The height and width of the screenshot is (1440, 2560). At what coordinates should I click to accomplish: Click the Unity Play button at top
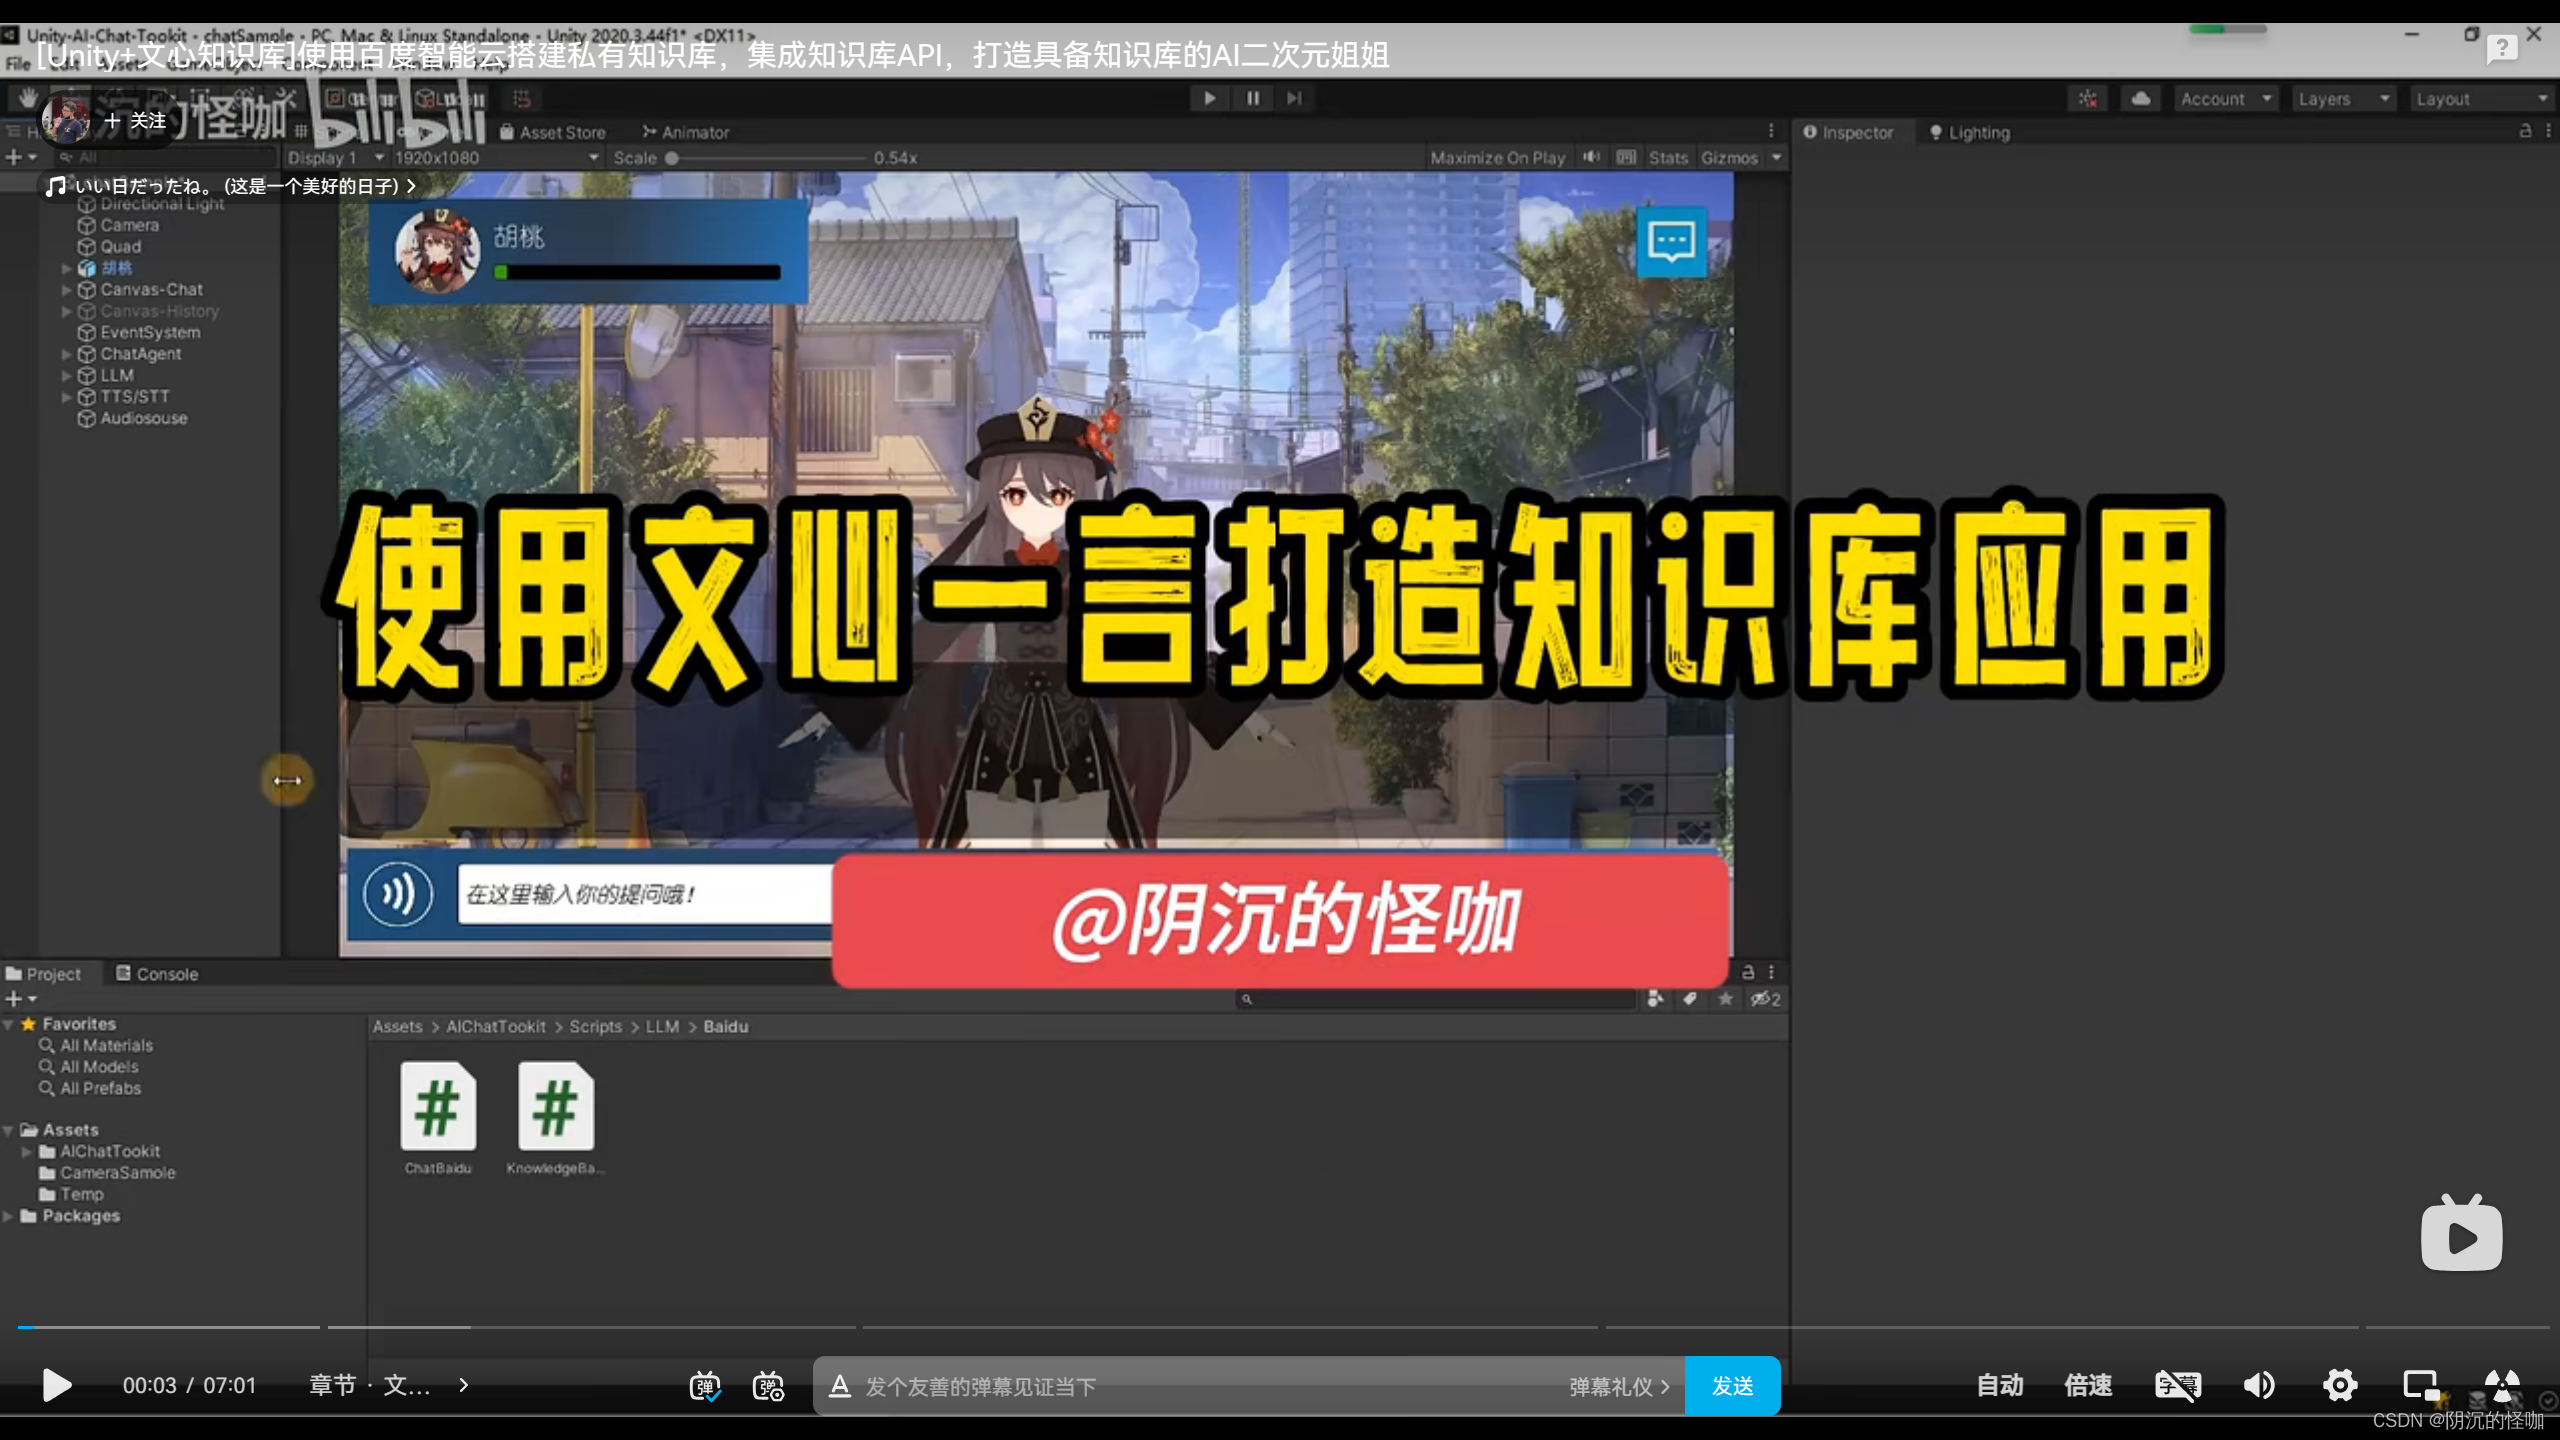point(1210,98)
